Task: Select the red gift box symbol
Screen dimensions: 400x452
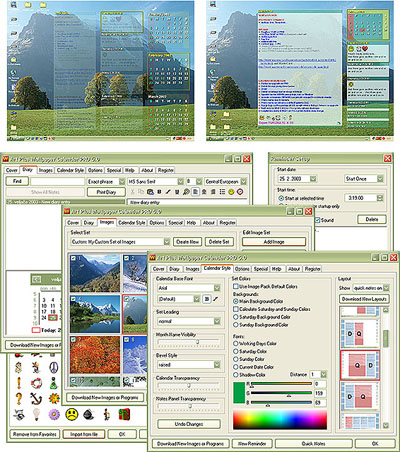Action: point(124,414)
